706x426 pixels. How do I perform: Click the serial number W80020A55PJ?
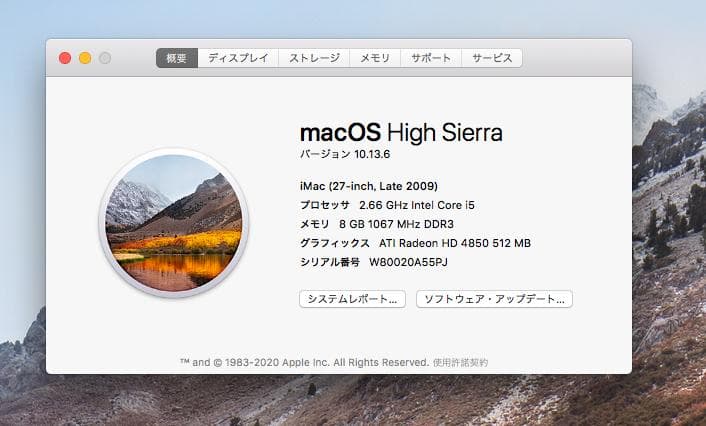tap(408, 262)
